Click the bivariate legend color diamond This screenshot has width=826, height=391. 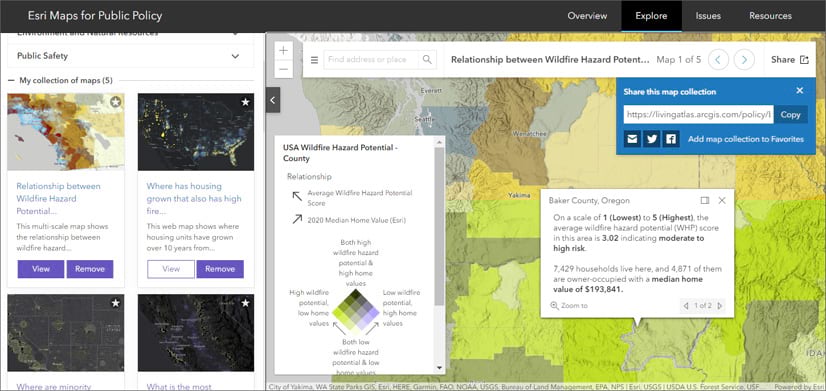point(356,312)
